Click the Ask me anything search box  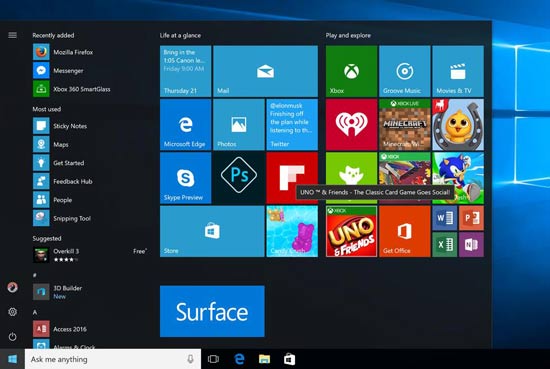(113, 359)
